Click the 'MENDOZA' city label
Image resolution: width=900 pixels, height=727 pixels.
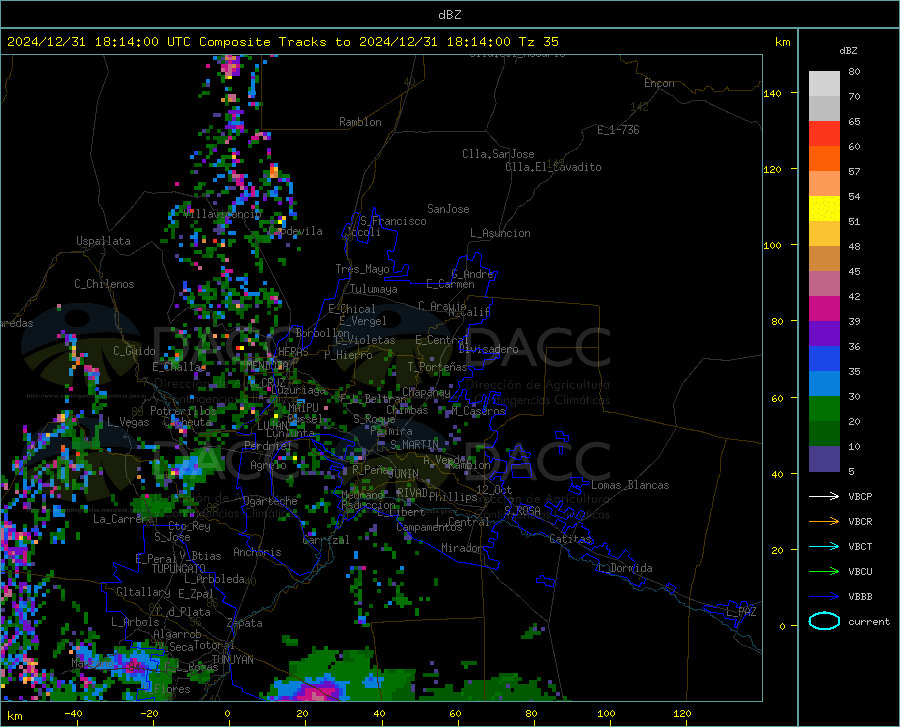point(267,366)
